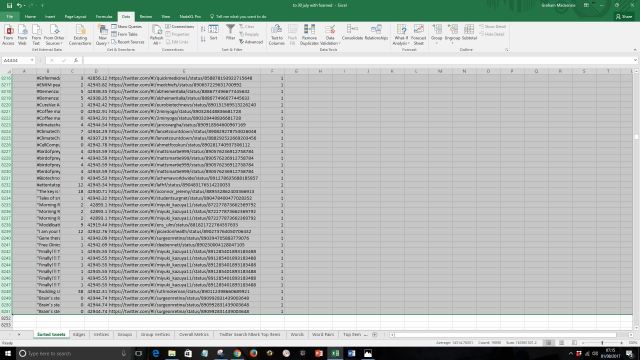Switch to the Insert tab
Viewport: 640px width, 360px height.
50,17
